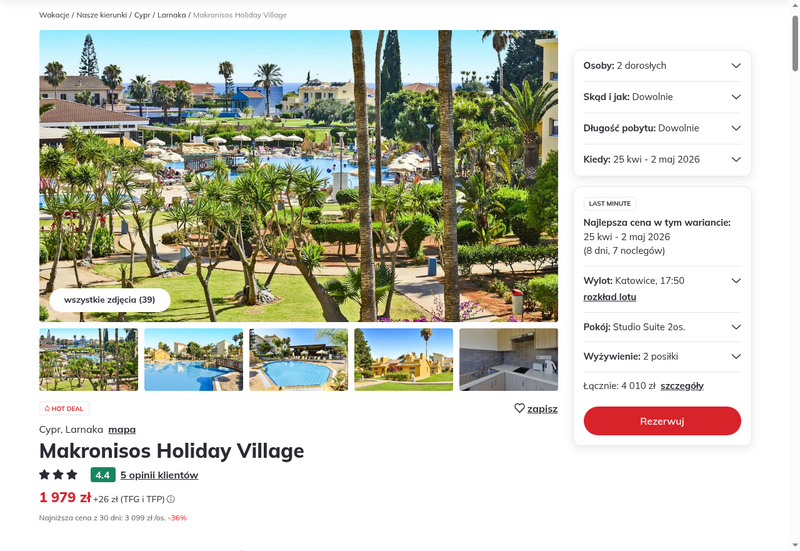Click the heart icon to save the offer
Screen dimensions: 800x551
click(519, 408)
